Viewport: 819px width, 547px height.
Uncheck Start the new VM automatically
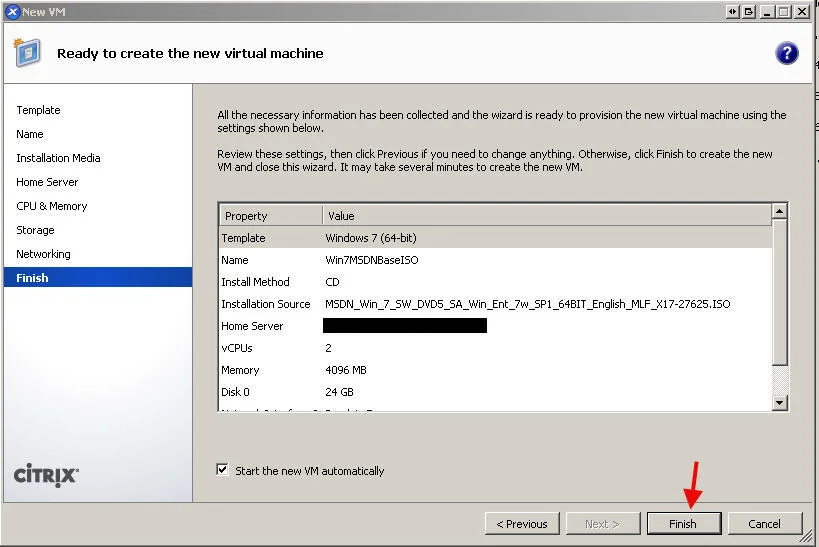[x=223, y=469]
